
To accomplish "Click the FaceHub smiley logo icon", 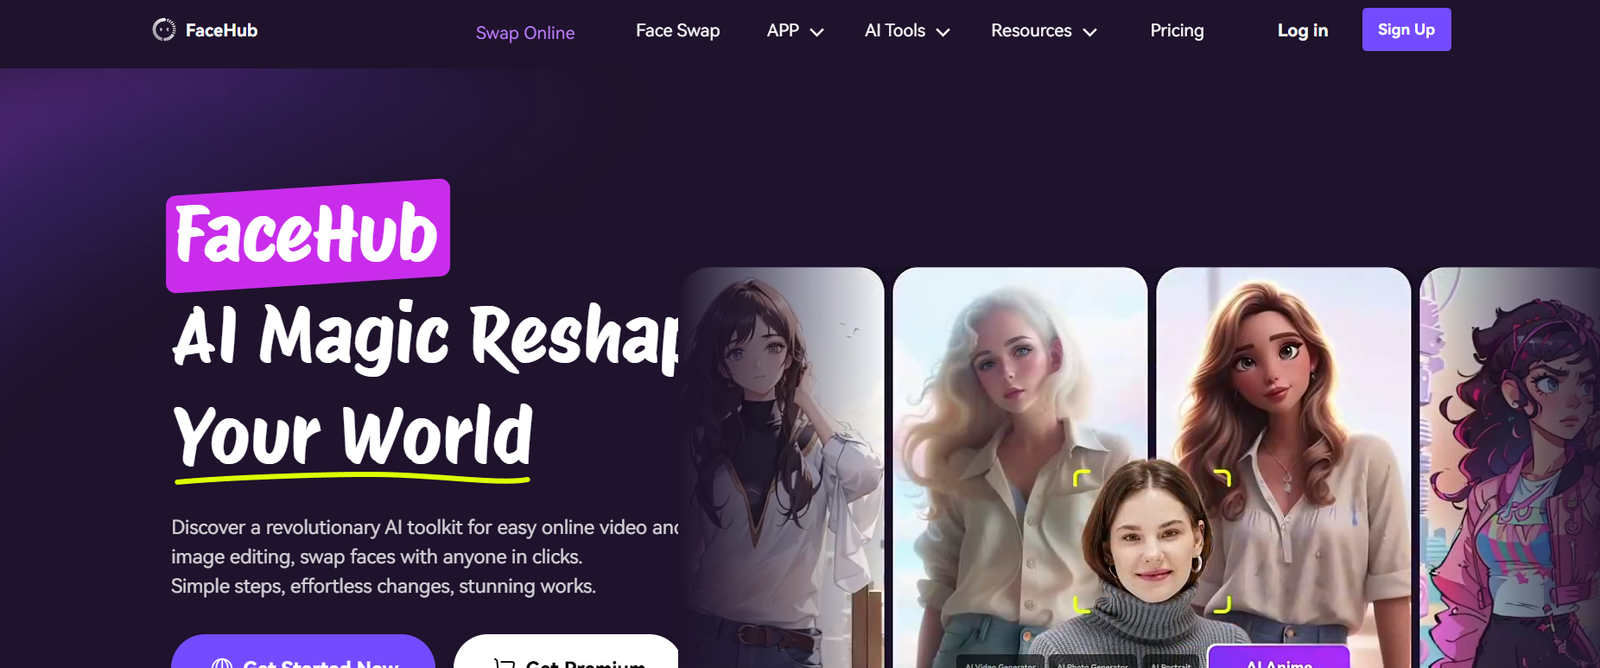I will pyautogui.click(x=164, y=30).
